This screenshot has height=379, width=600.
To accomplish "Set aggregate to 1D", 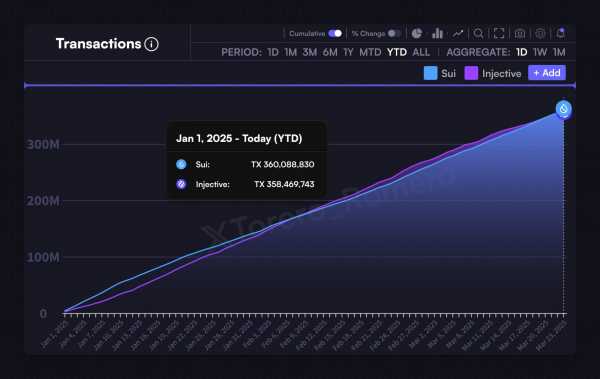I will point(522,52).
